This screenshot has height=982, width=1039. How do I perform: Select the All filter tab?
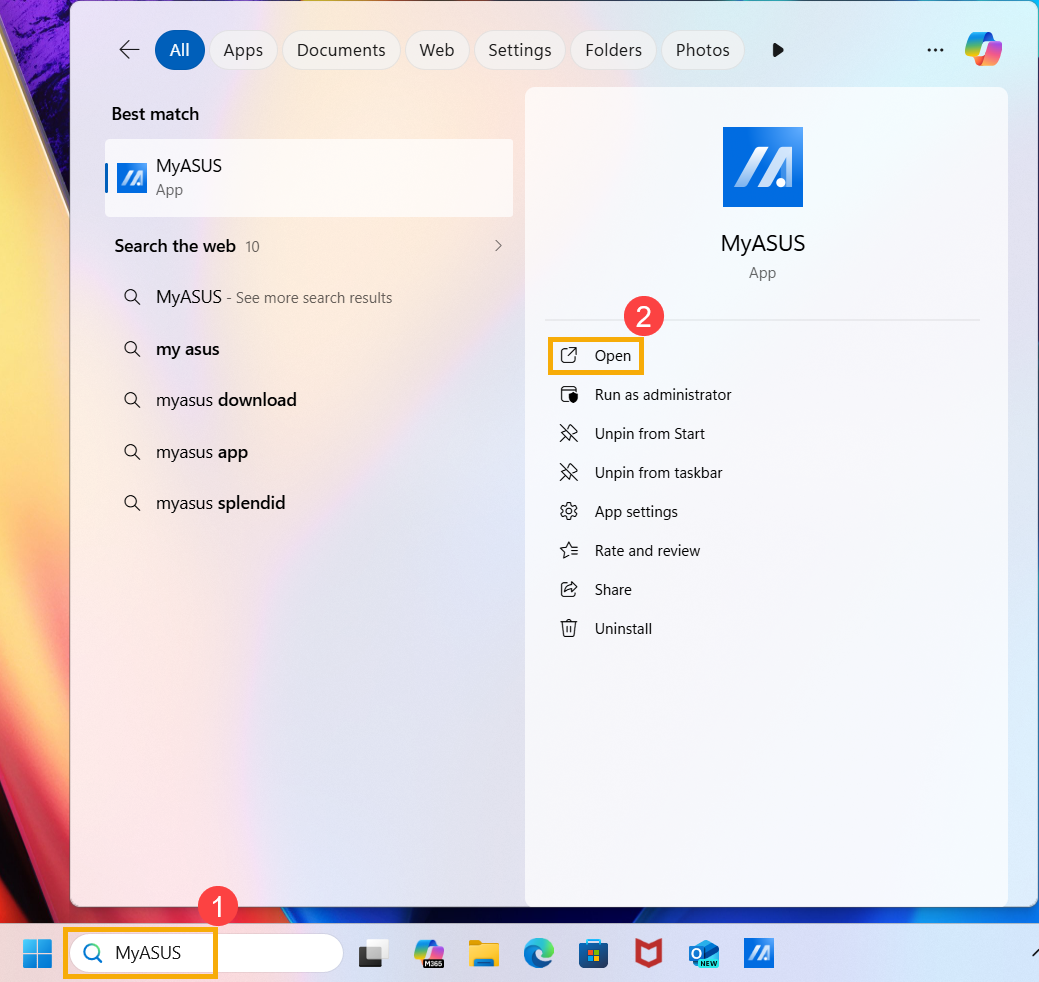pyautogui.click(x=180, y=50)
